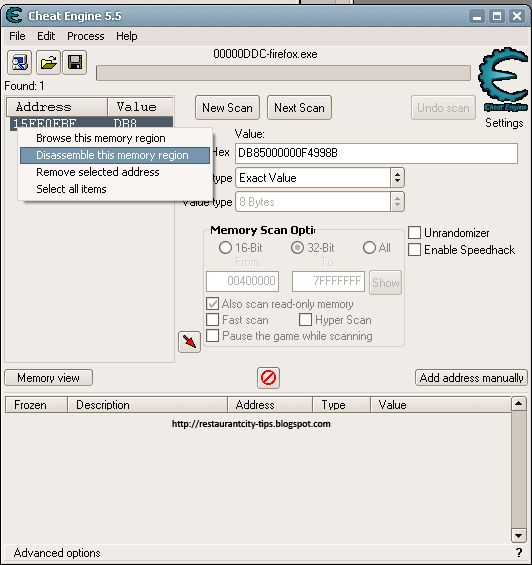Open Memory view
Image resolution: width=532 pixels, height=565 pixels.
coord(48,378)
